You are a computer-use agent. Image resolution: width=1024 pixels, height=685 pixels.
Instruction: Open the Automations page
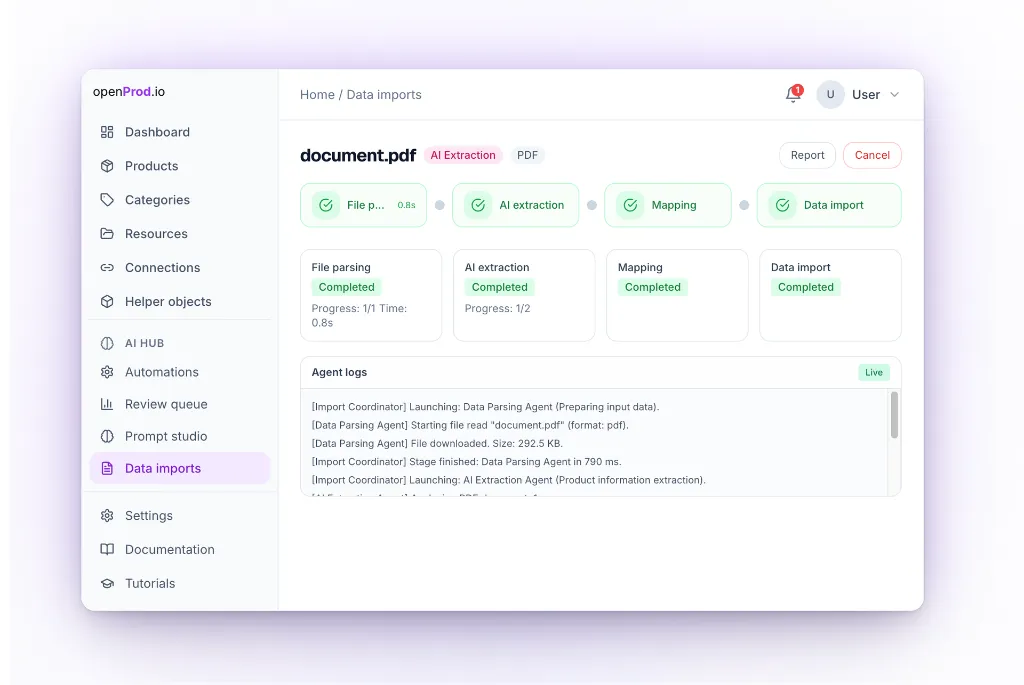[x=180, y=372]
